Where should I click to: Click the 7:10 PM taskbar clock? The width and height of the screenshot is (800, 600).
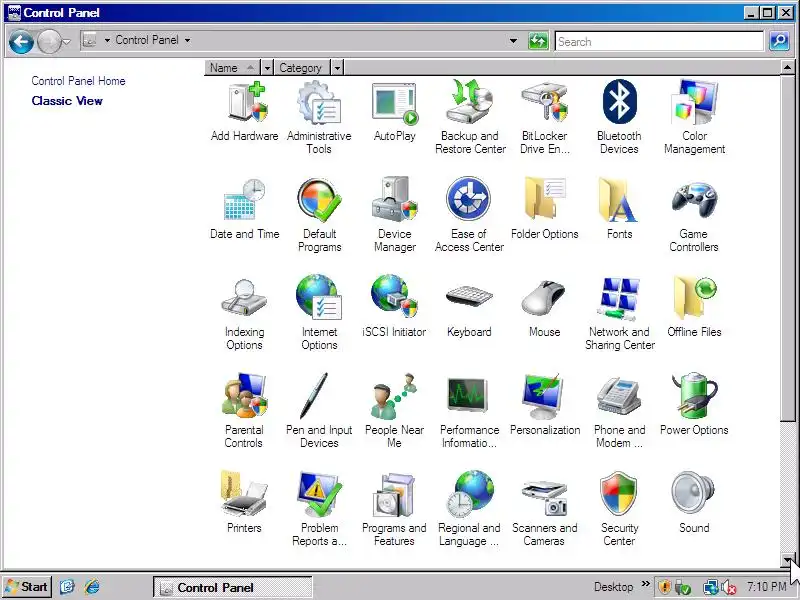[x=766, y=587]
